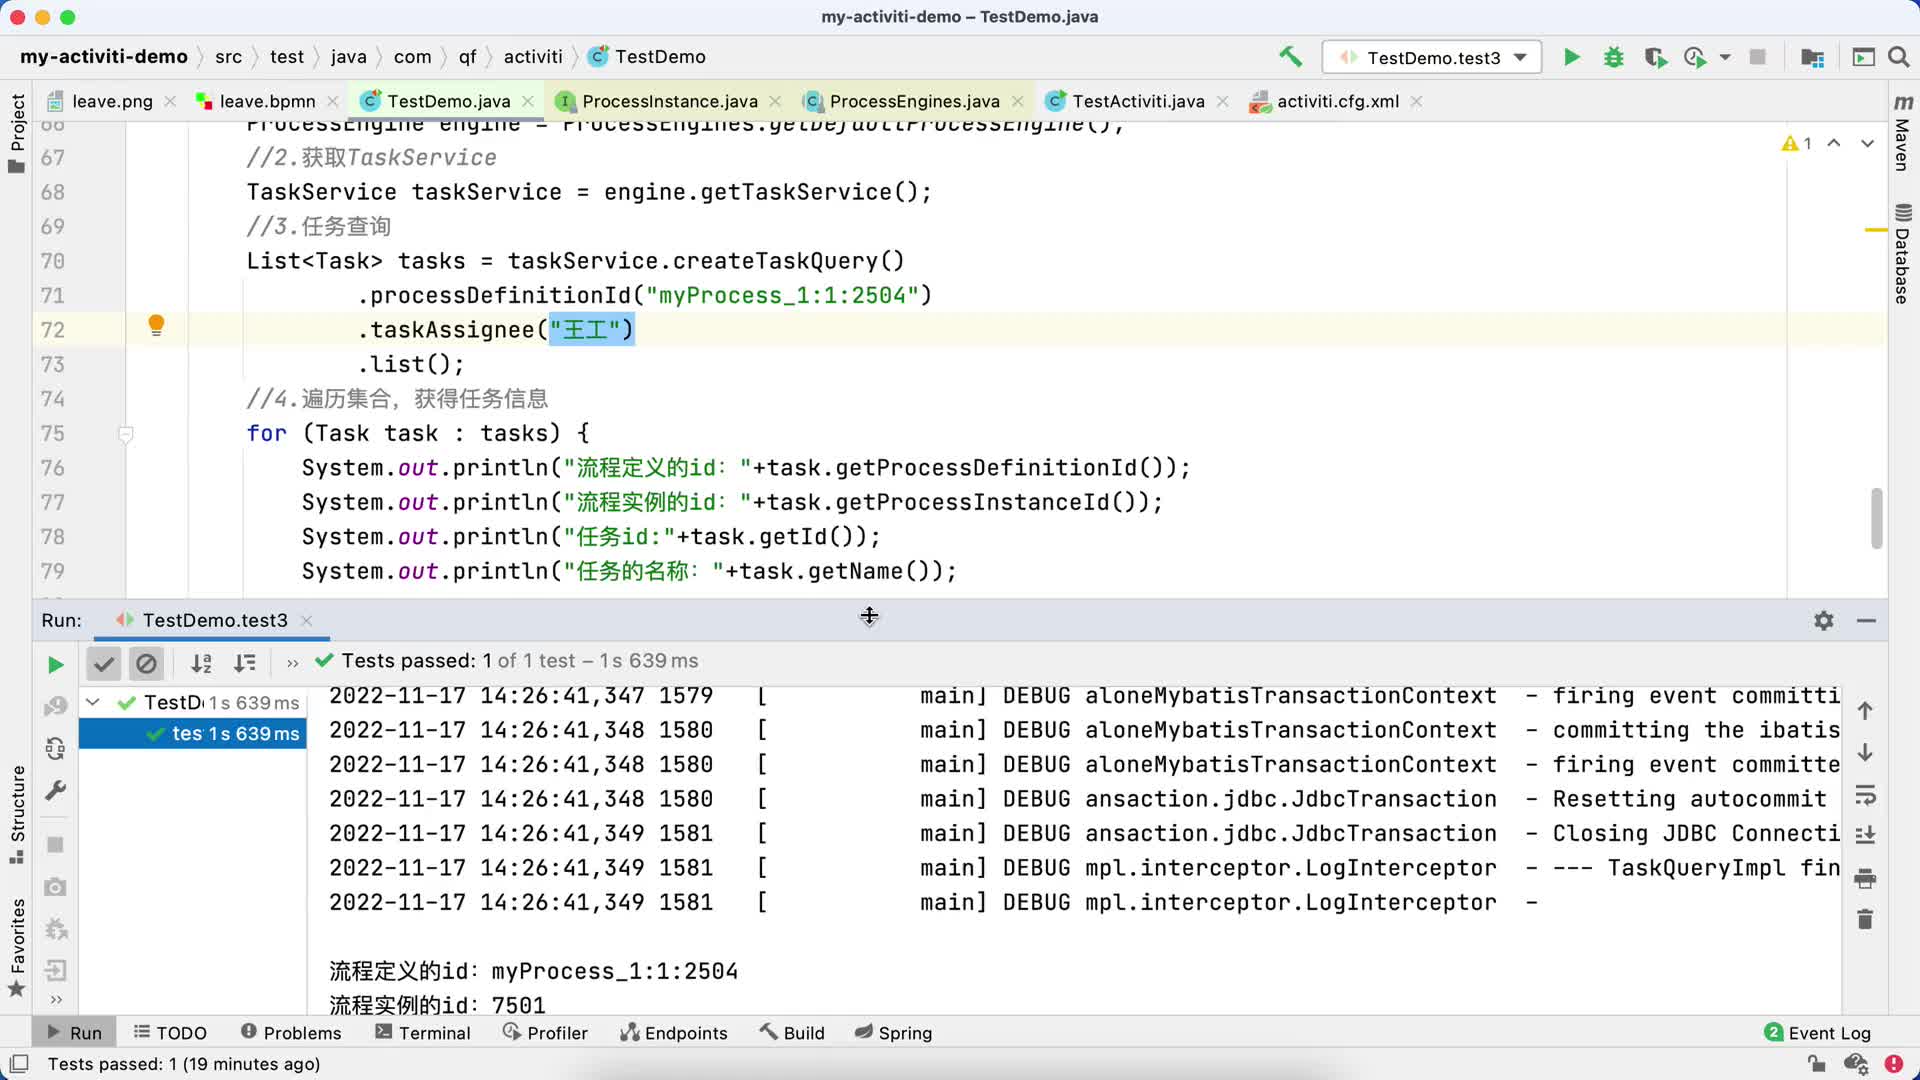Hide the Run tool window
Screen dimensions: 1920x1080
[1866, 620]
